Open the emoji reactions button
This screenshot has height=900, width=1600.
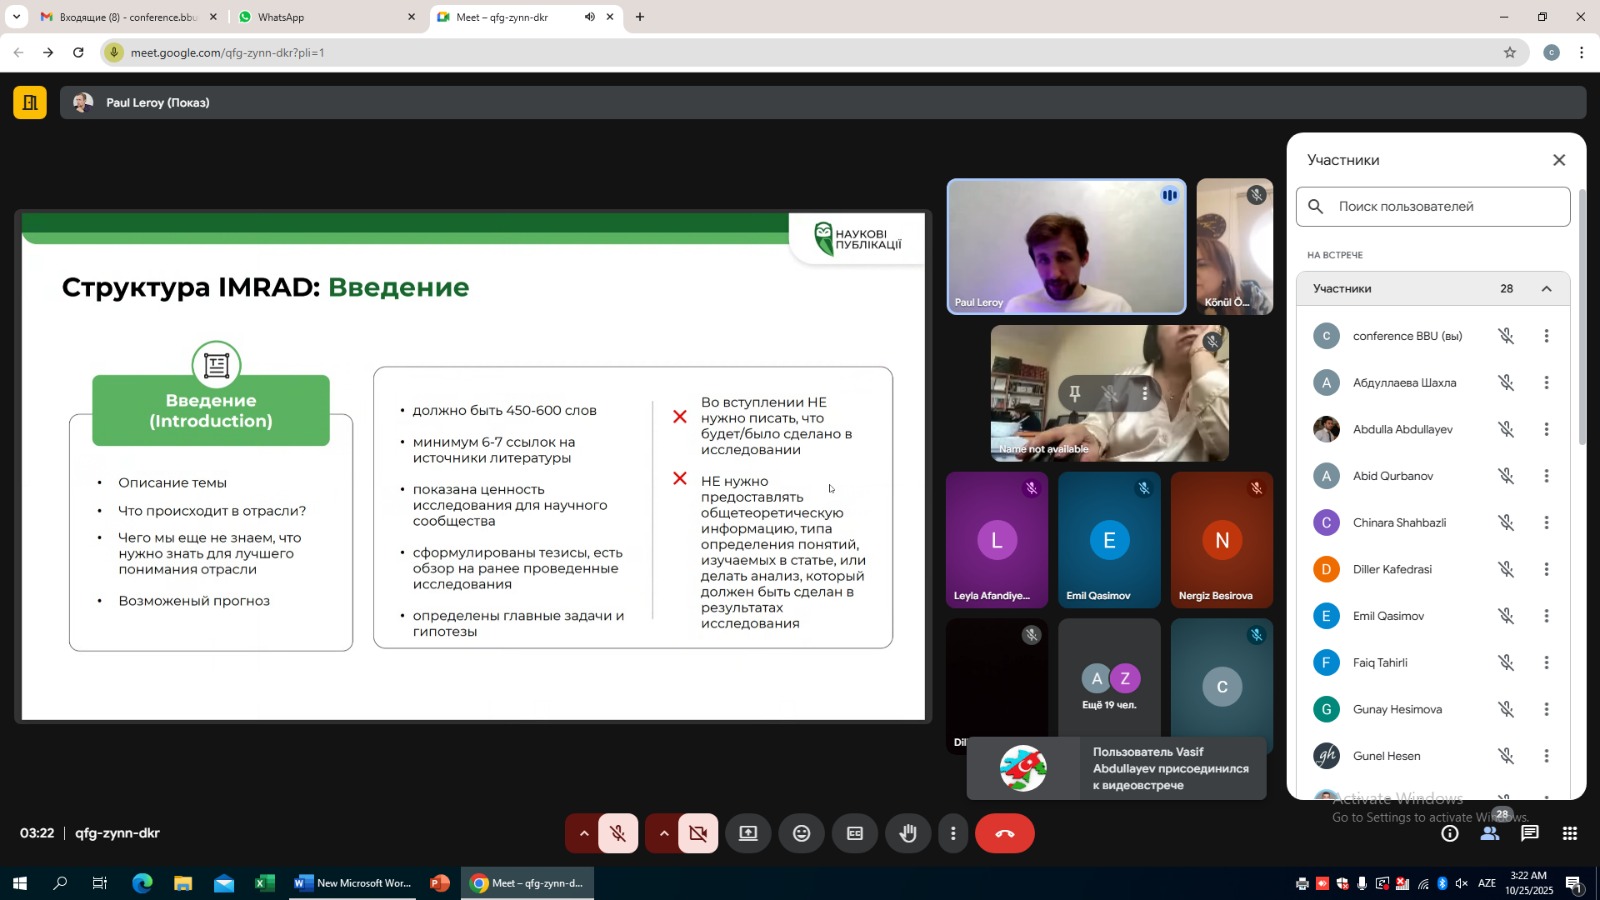click(801, 833)
